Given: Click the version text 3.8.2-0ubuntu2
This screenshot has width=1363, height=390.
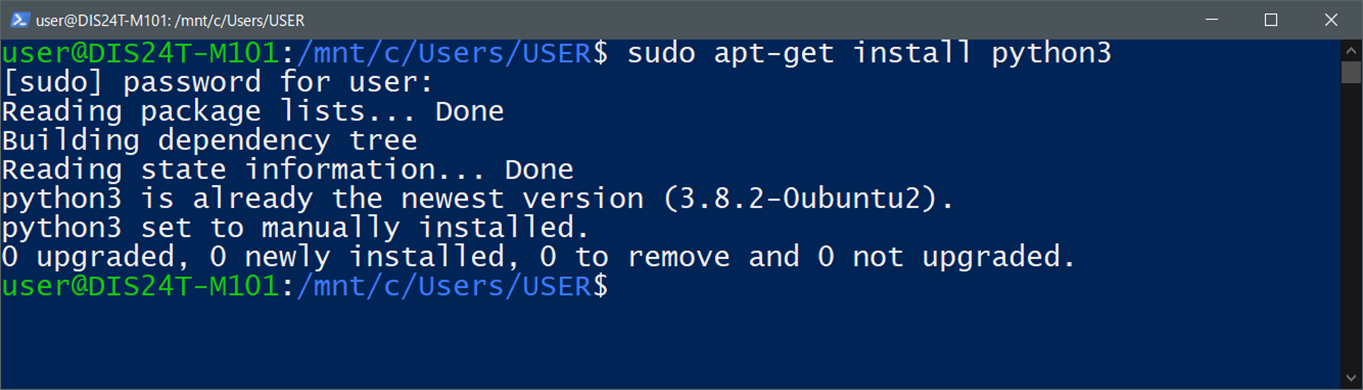Looking at the screenshot, I should point(800,199).
